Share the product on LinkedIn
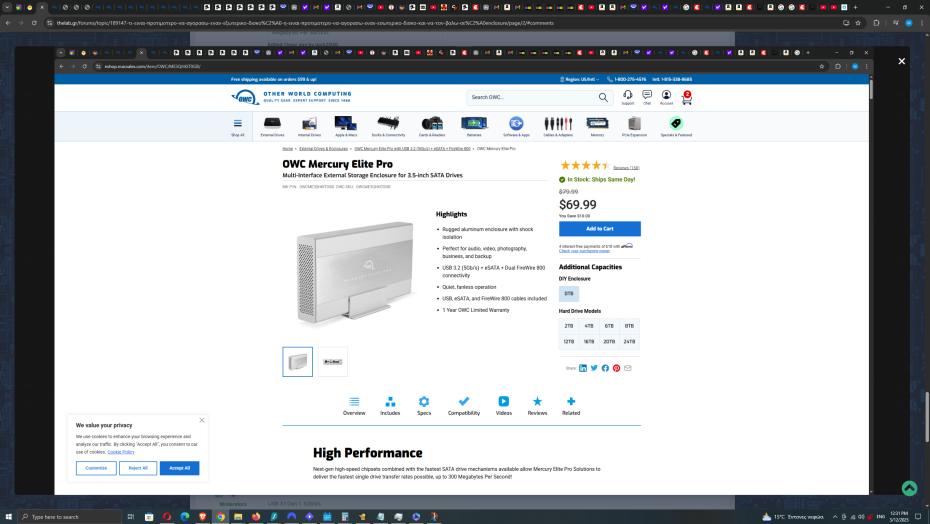Screen dimensions: 930x524 tap(583, 368)
